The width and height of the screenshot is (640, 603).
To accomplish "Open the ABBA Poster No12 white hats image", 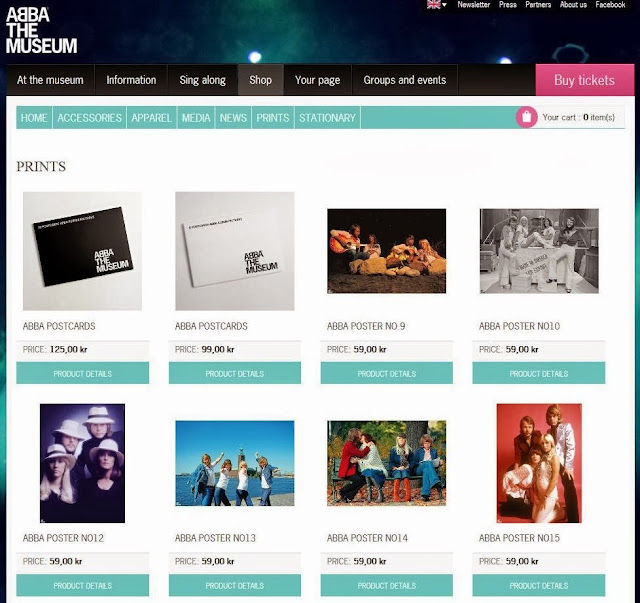I will click(82, 463).
